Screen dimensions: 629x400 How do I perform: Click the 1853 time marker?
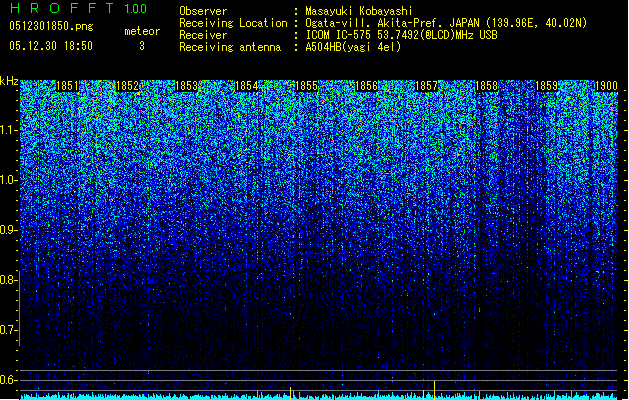187,86
